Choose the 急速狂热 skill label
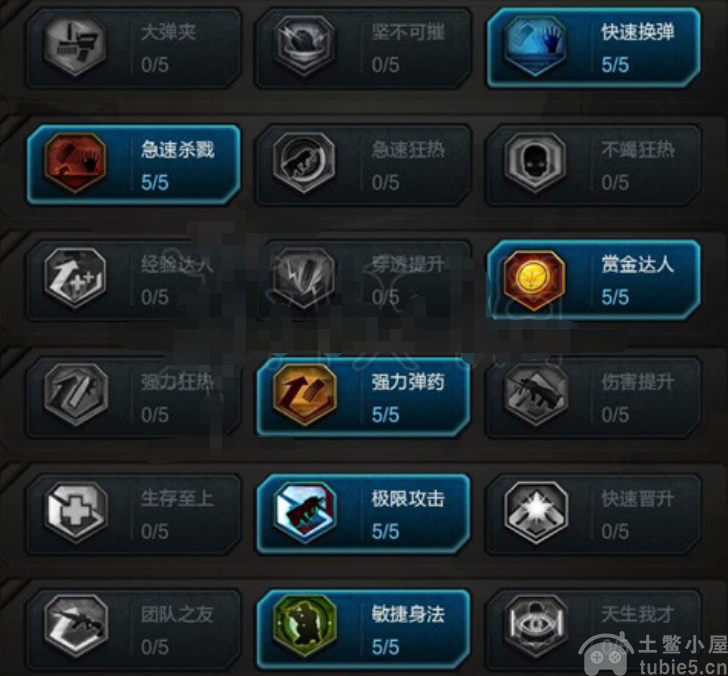728x676 pixels. pyautogui.click(x=408, y=150)
